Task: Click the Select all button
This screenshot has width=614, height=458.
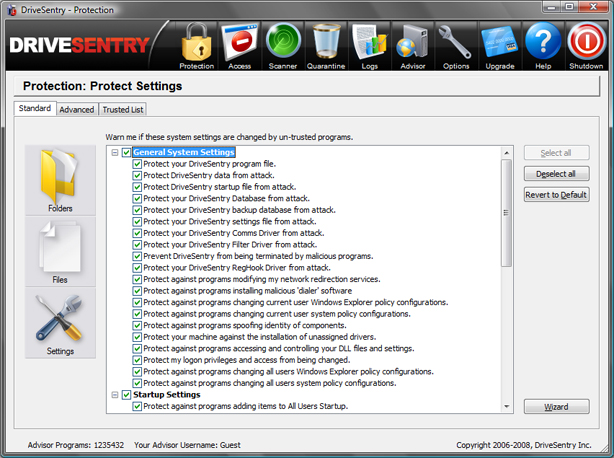Action: click(556, 153)
